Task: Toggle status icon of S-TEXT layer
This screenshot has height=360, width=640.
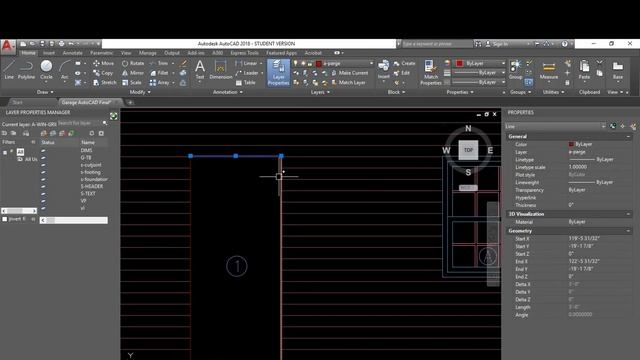Action: (x=43, y=193)
